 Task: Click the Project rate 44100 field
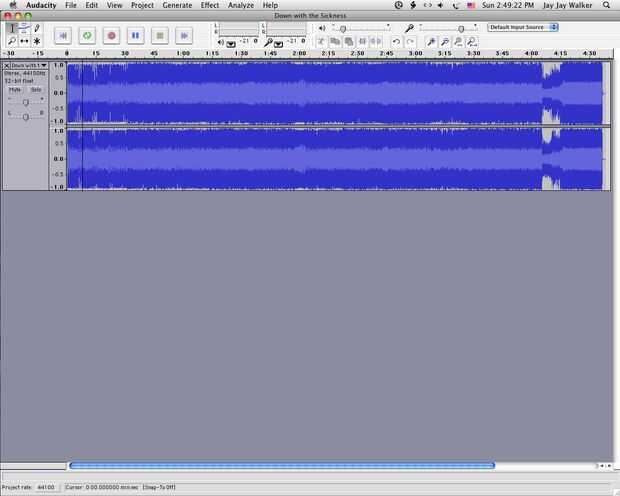tap(47, 487)
